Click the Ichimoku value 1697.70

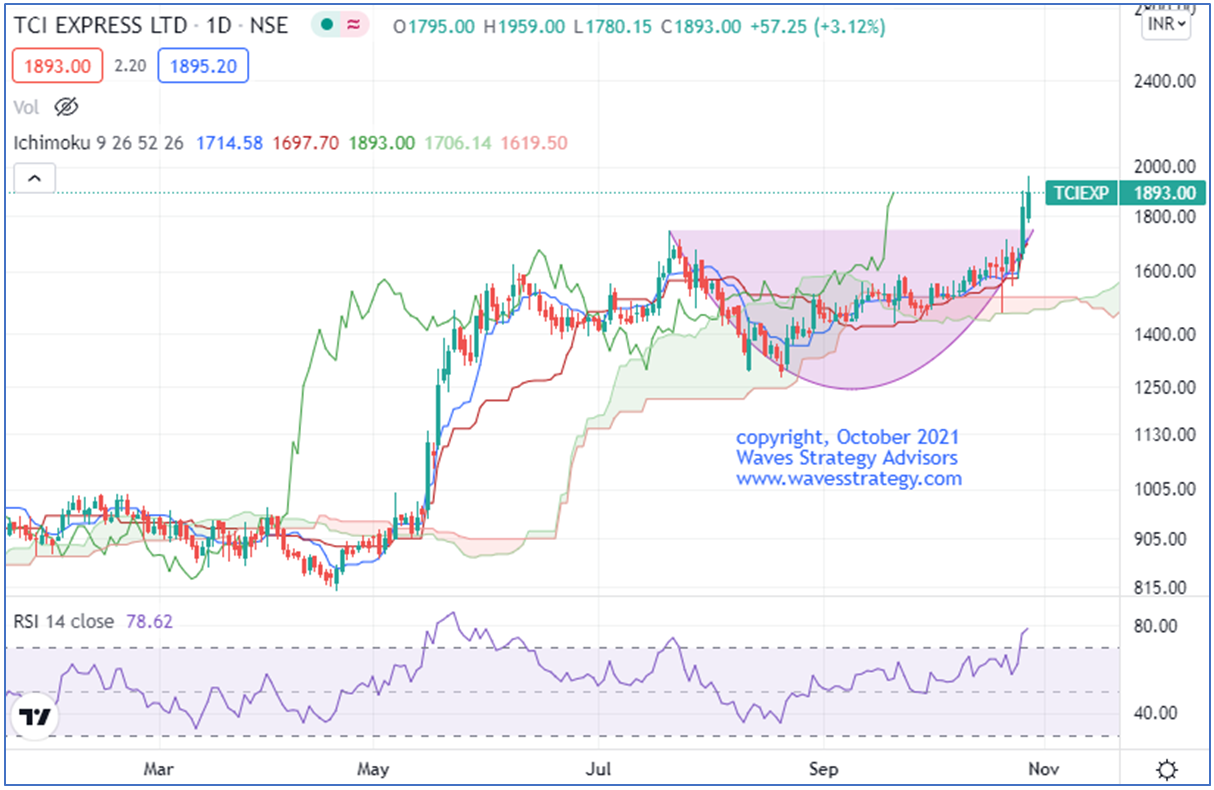point(306,143)
